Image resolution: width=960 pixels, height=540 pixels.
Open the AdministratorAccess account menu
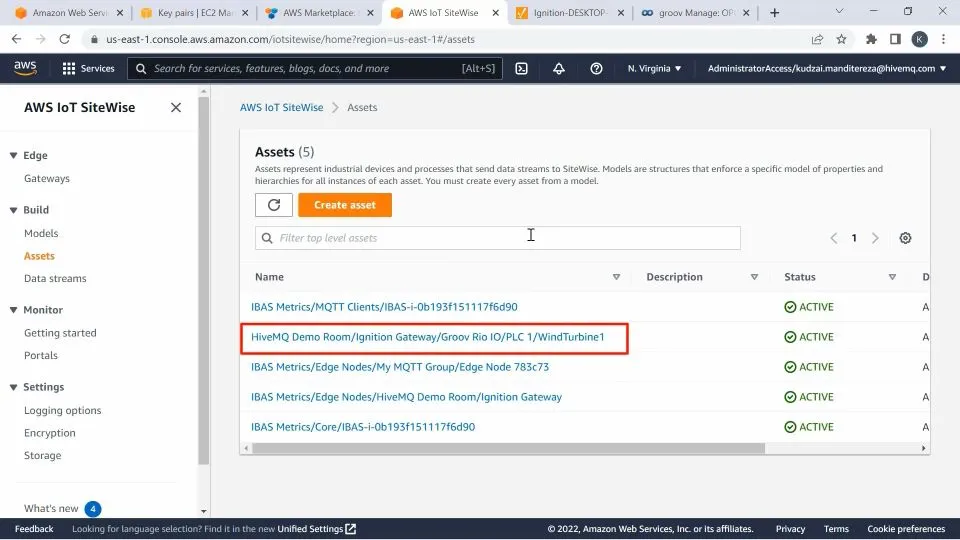tap(827, 69)
